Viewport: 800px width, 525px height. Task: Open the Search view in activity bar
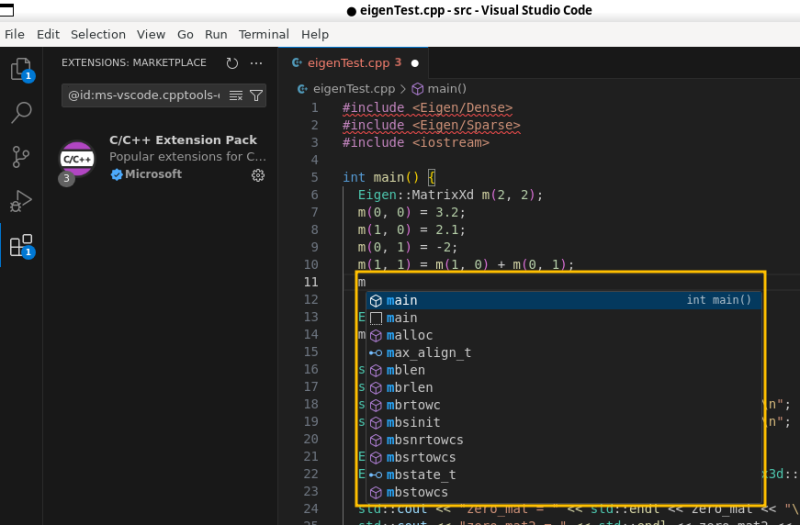pos(21,113)
